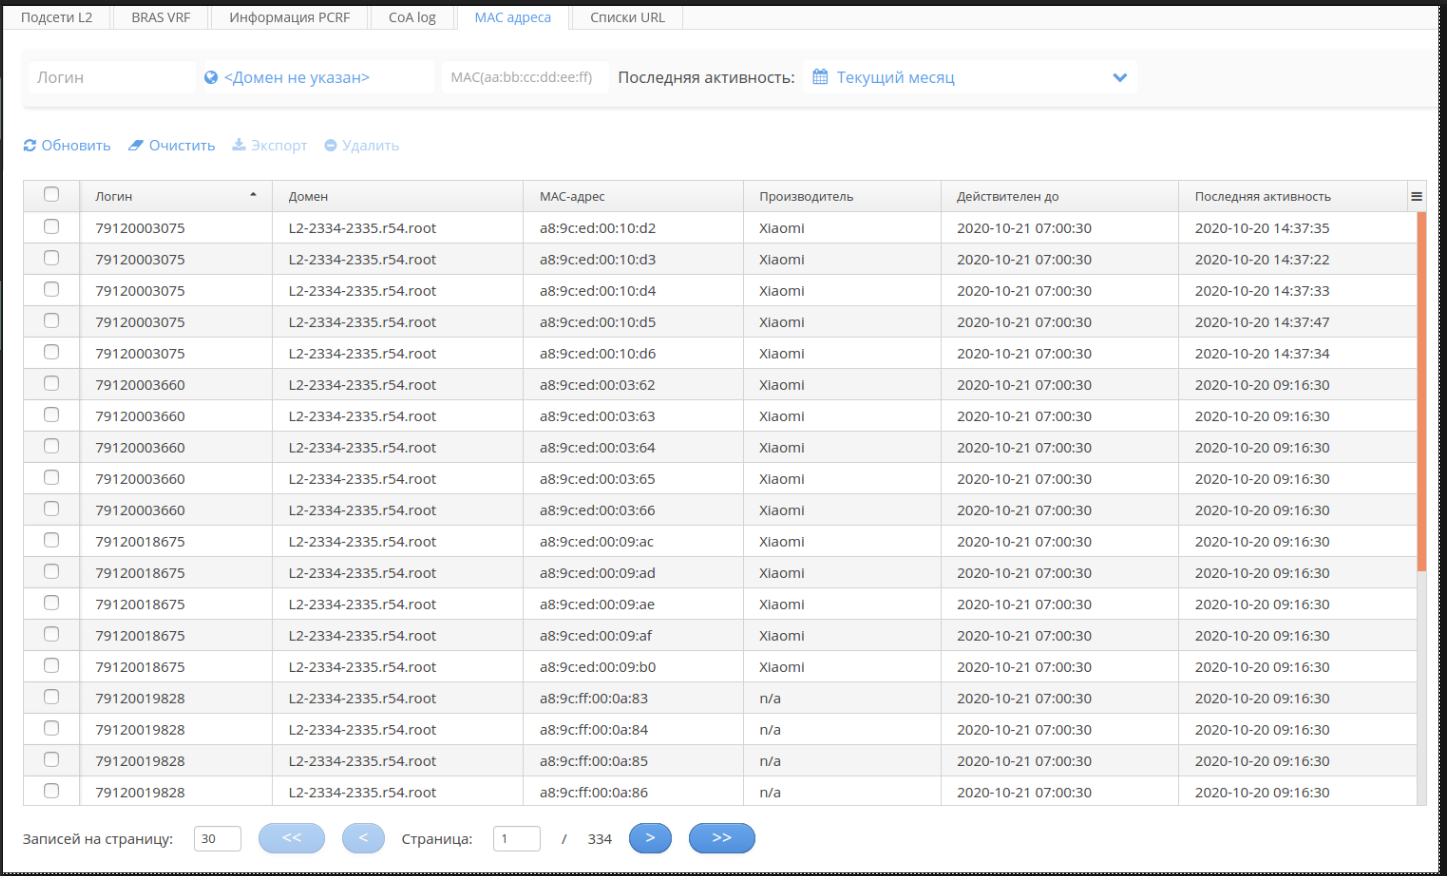Toggle the select-all checkbox in table header

(52, 195)
